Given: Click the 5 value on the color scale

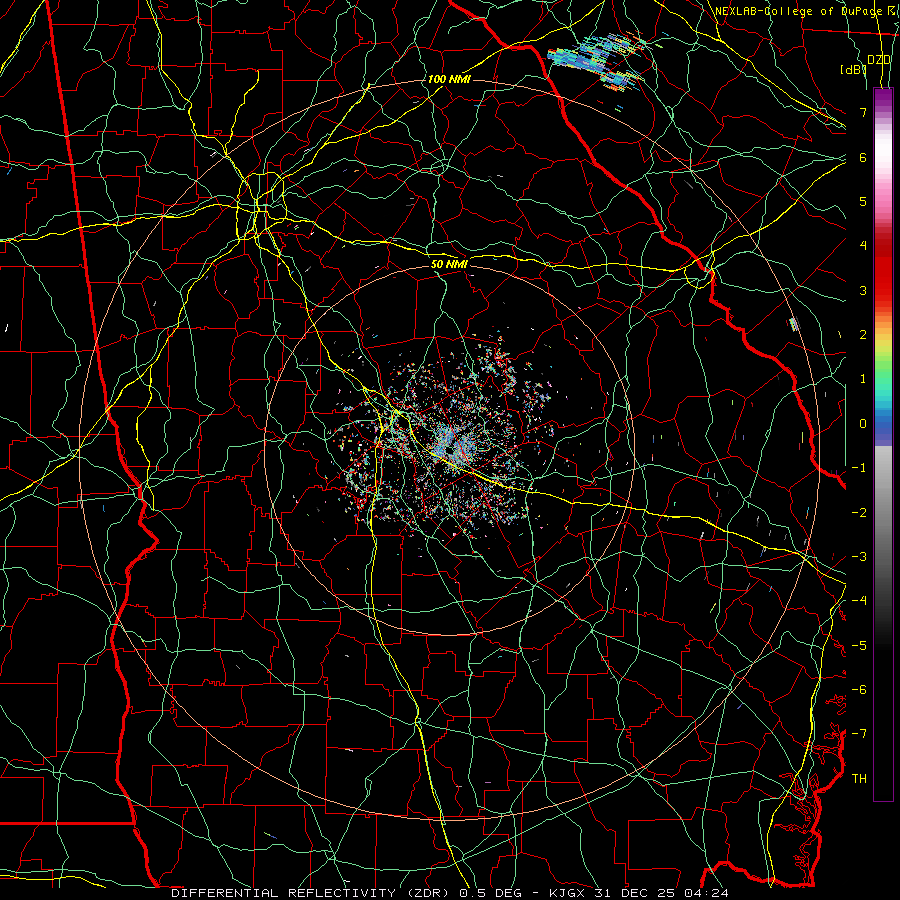Looking at the screenshot, I should click(x=863, y=201).
